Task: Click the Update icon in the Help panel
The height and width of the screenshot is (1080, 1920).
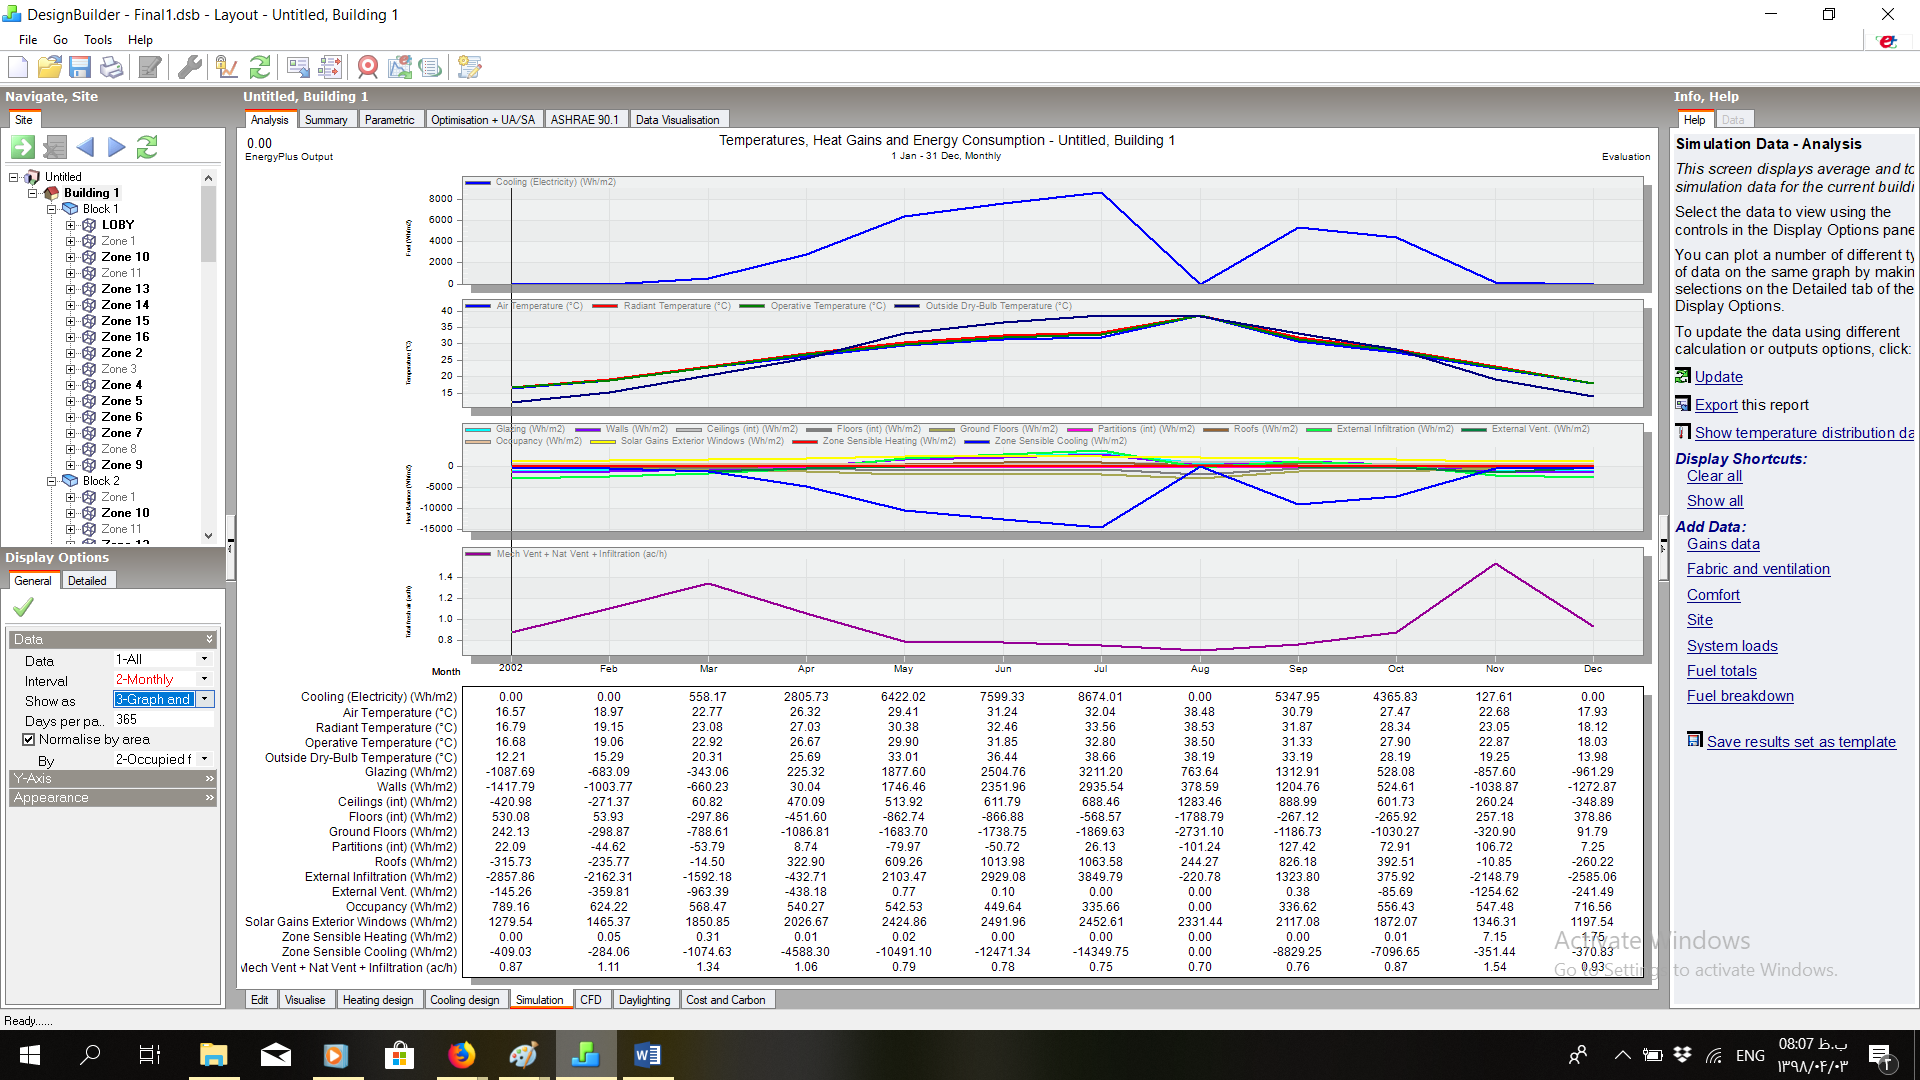Action: 1683,376
